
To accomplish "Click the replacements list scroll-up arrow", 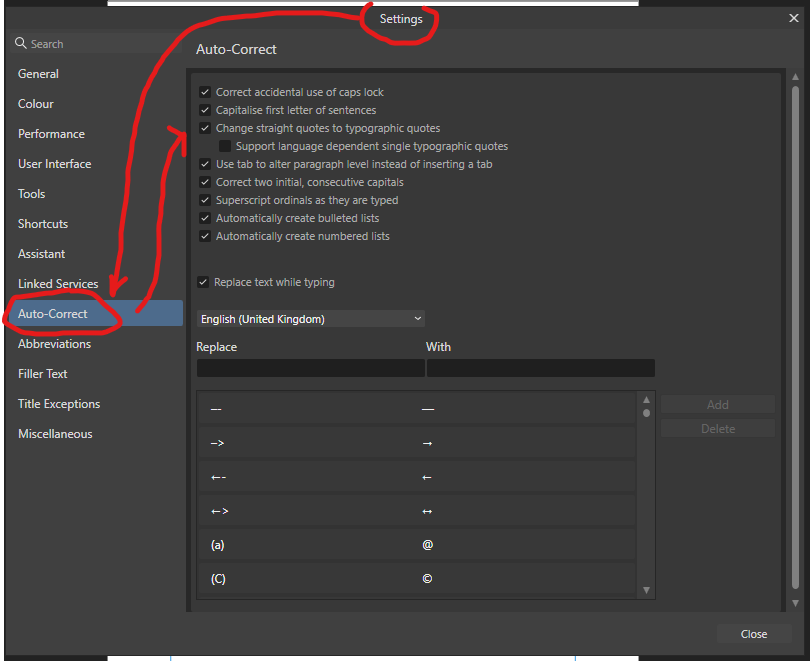I will tap(645, 397).
